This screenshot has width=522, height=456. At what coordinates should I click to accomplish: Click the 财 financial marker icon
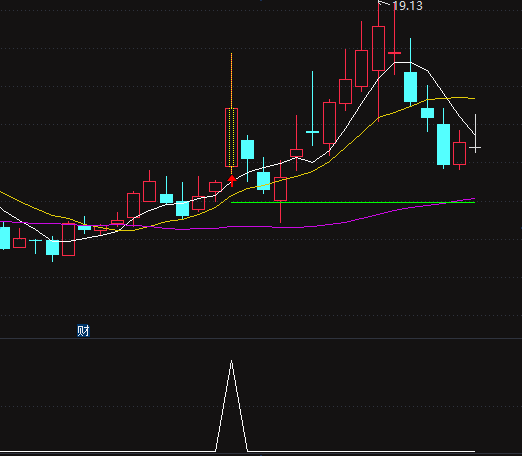click(83, 331)
